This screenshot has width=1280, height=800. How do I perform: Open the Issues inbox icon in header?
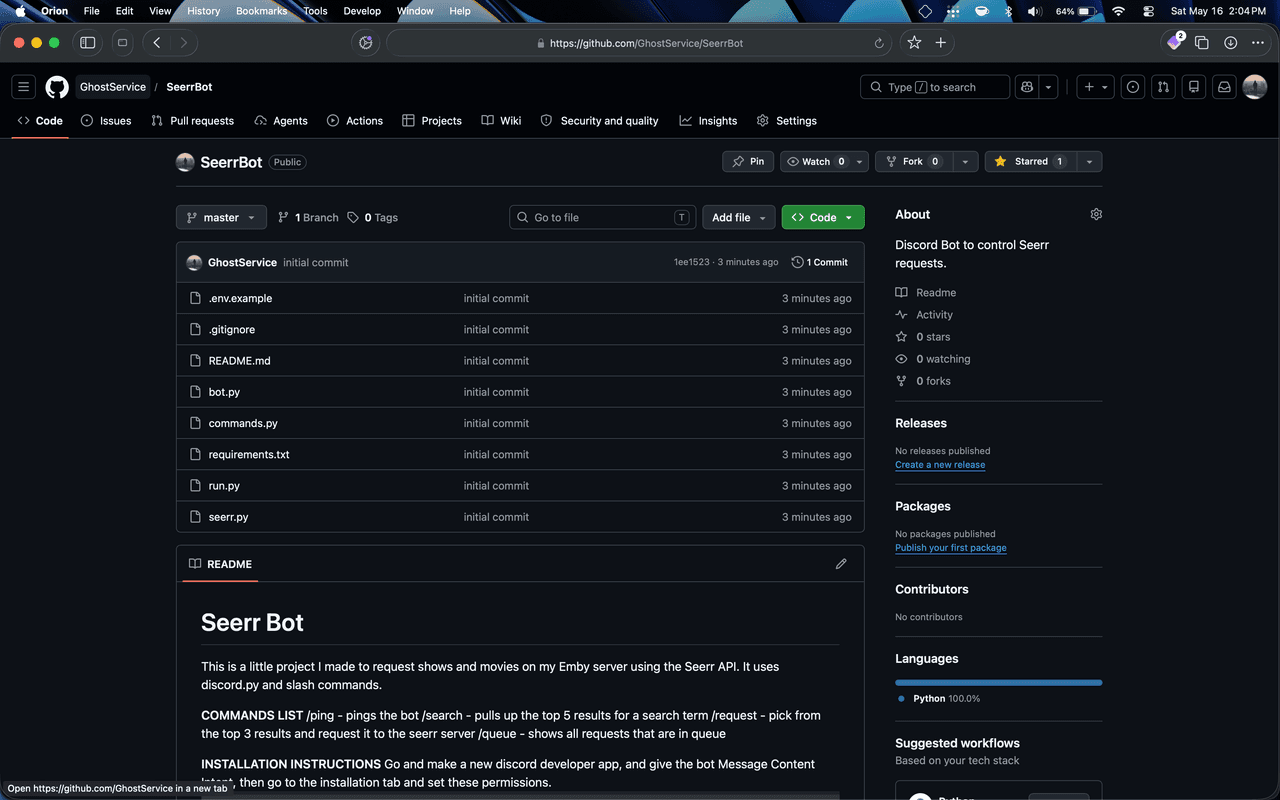pos(1132,87)
